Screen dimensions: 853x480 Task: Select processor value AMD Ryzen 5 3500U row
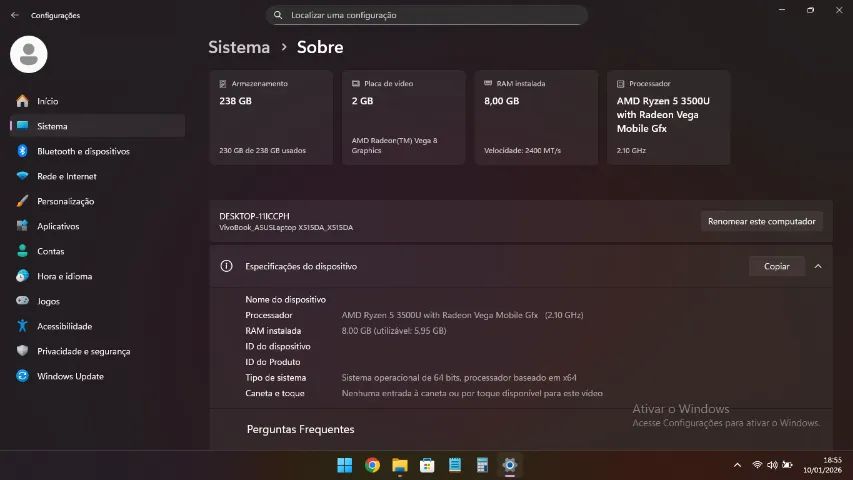(462, 315)
